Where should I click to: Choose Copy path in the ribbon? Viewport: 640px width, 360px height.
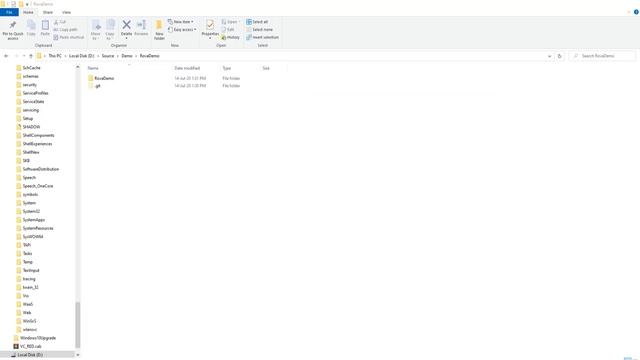[x=65, y=29]
